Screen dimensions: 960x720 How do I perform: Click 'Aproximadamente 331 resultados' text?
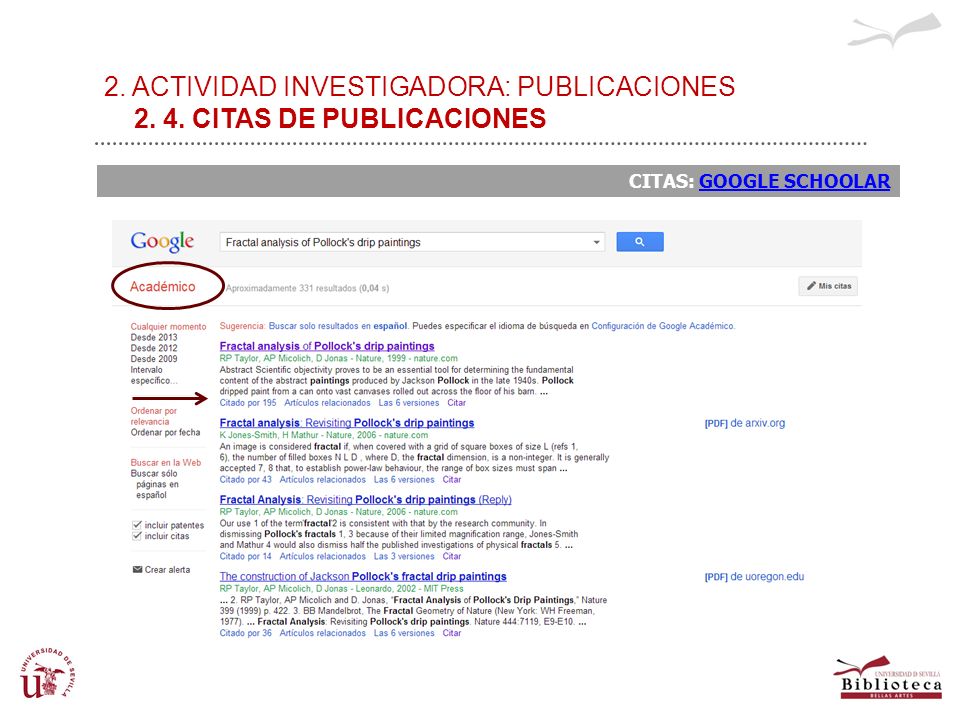(292, 288)
